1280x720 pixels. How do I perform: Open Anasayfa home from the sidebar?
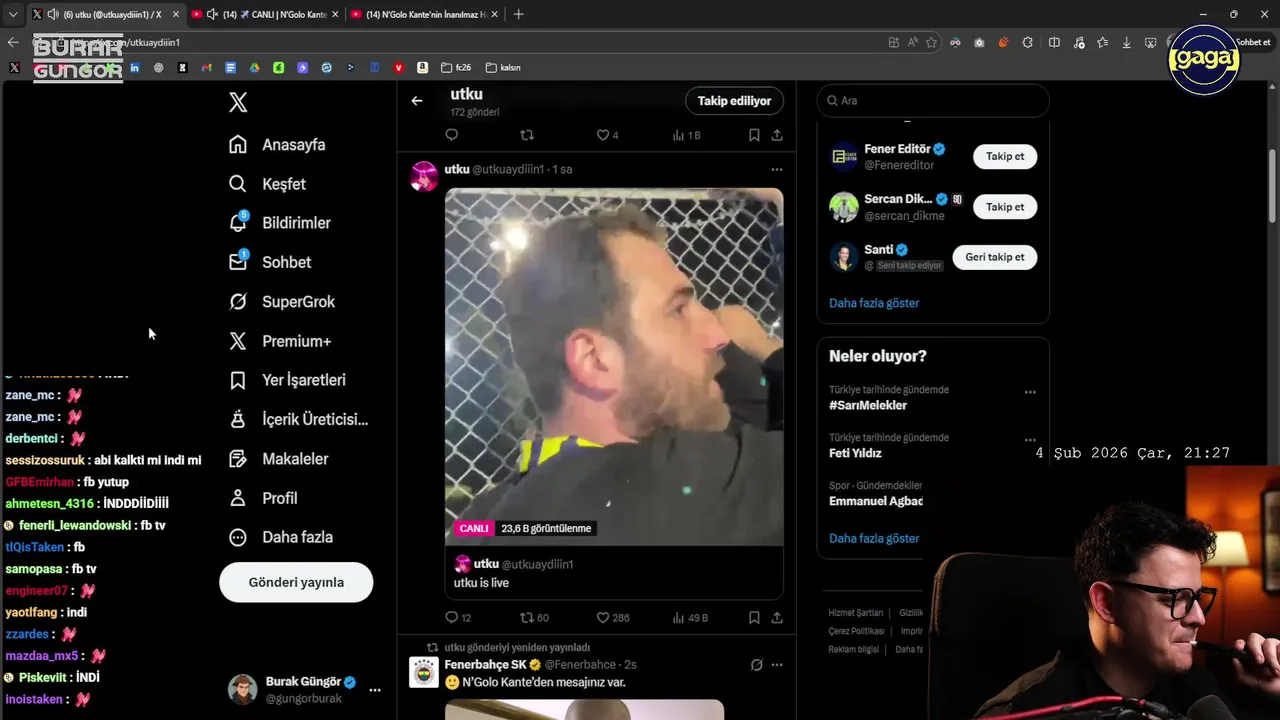point(277,144)
